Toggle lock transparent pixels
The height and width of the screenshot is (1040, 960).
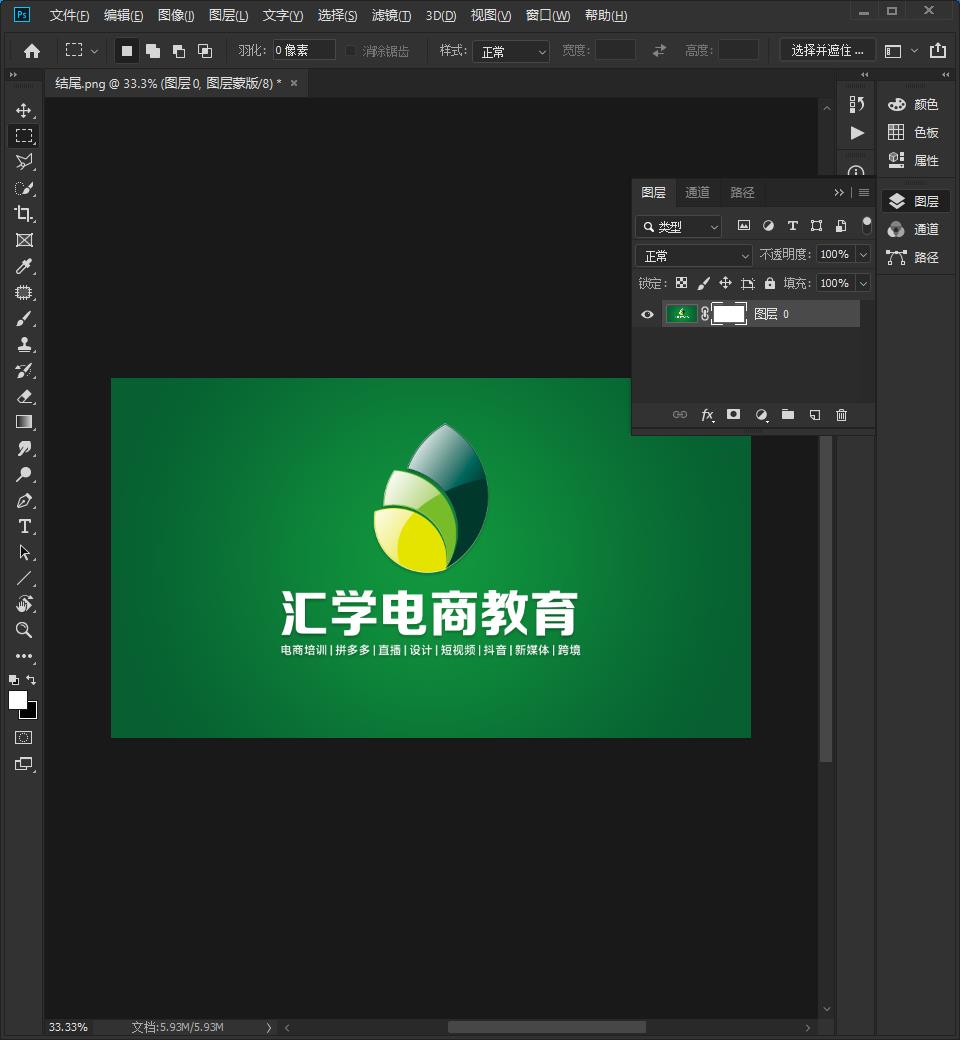coord(681,283)
